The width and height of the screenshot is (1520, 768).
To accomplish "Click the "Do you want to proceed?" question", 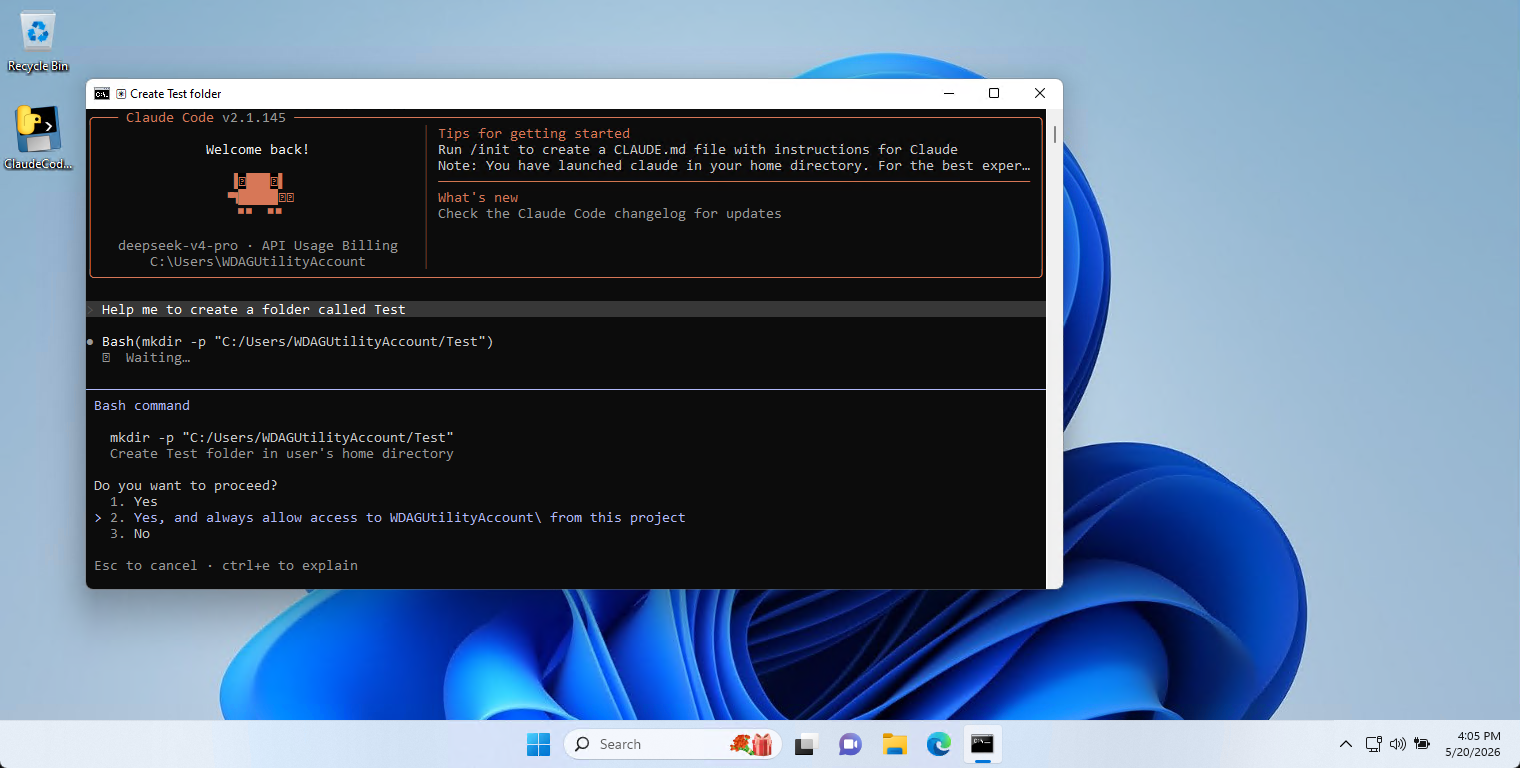I will pos(186,486).
